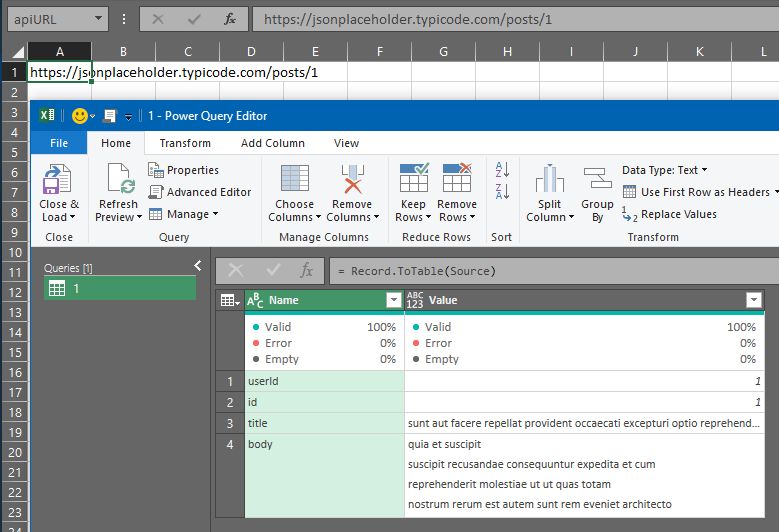This screenshot has width=779, height=532.
Task: Open the Name column filter dropdown
Action: pos(393,300)
